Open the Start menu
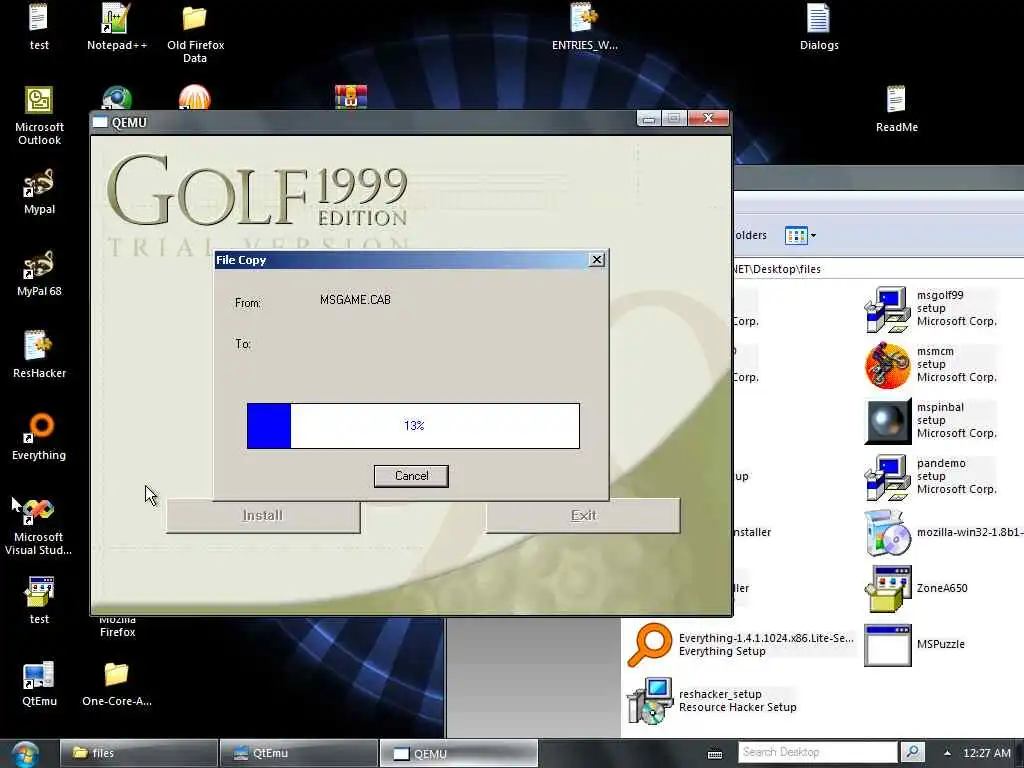This screenshot has height=768, width=1024. [25, 754]
